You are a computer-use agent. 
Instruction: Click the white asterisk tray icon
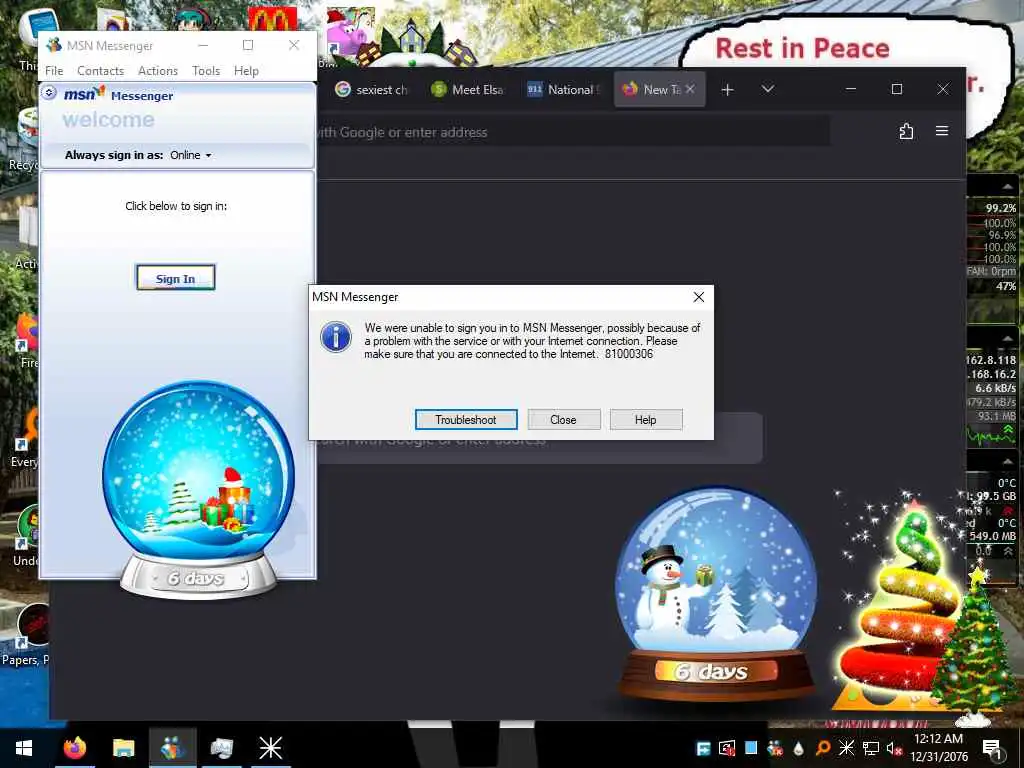pyautogui.click(x=846, y=748)
